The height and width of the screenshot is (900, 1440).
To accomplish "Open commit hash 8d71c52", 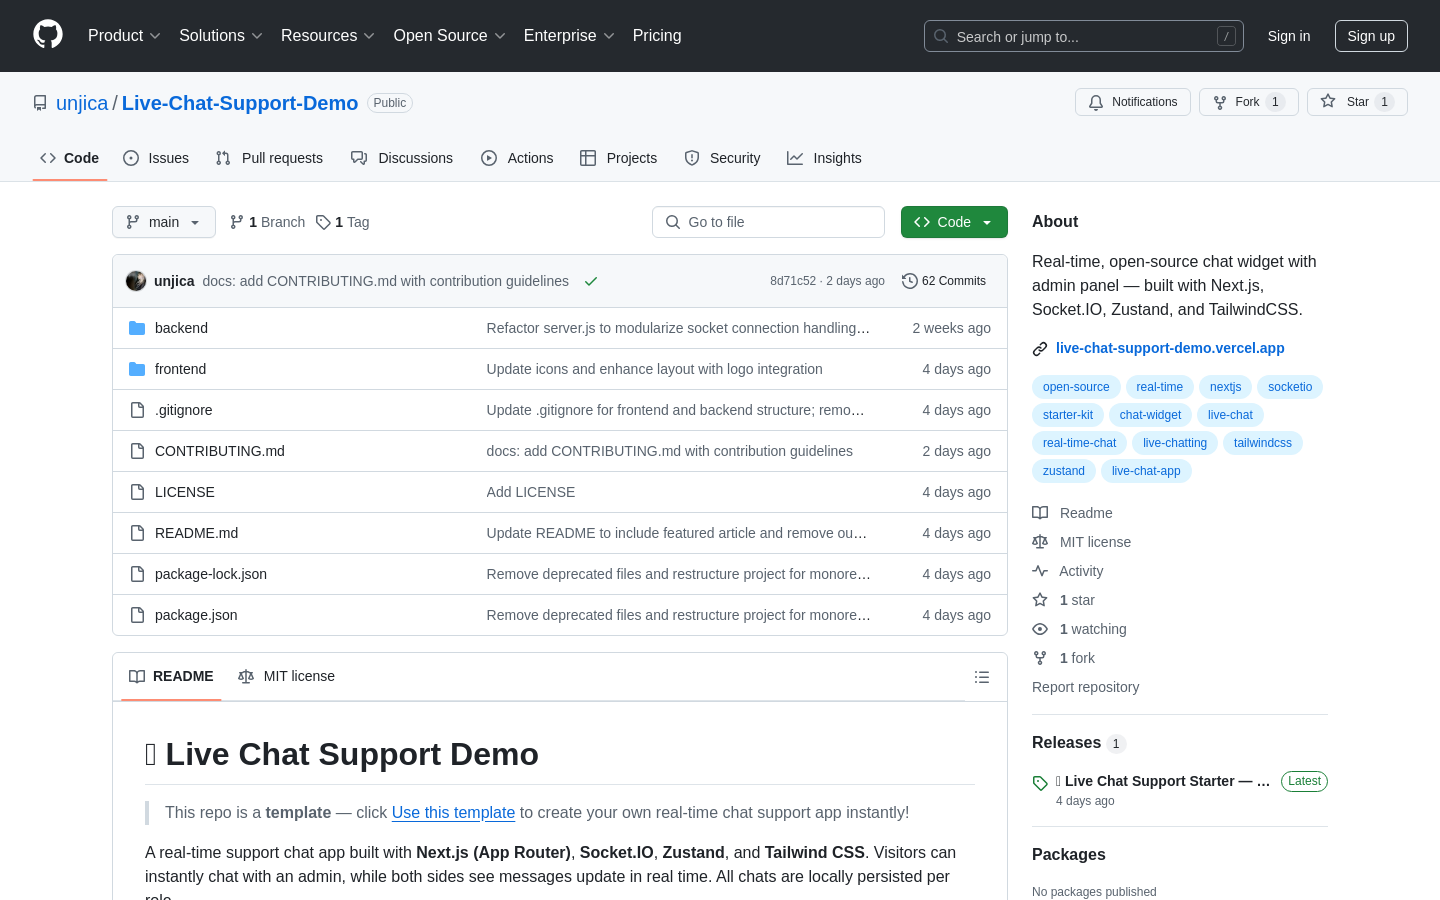I will pos(793,281).
